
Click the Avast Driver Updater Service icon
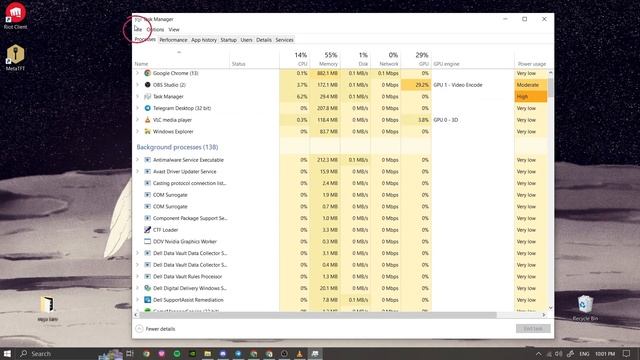pyautogui.click(x=147, y=171)
